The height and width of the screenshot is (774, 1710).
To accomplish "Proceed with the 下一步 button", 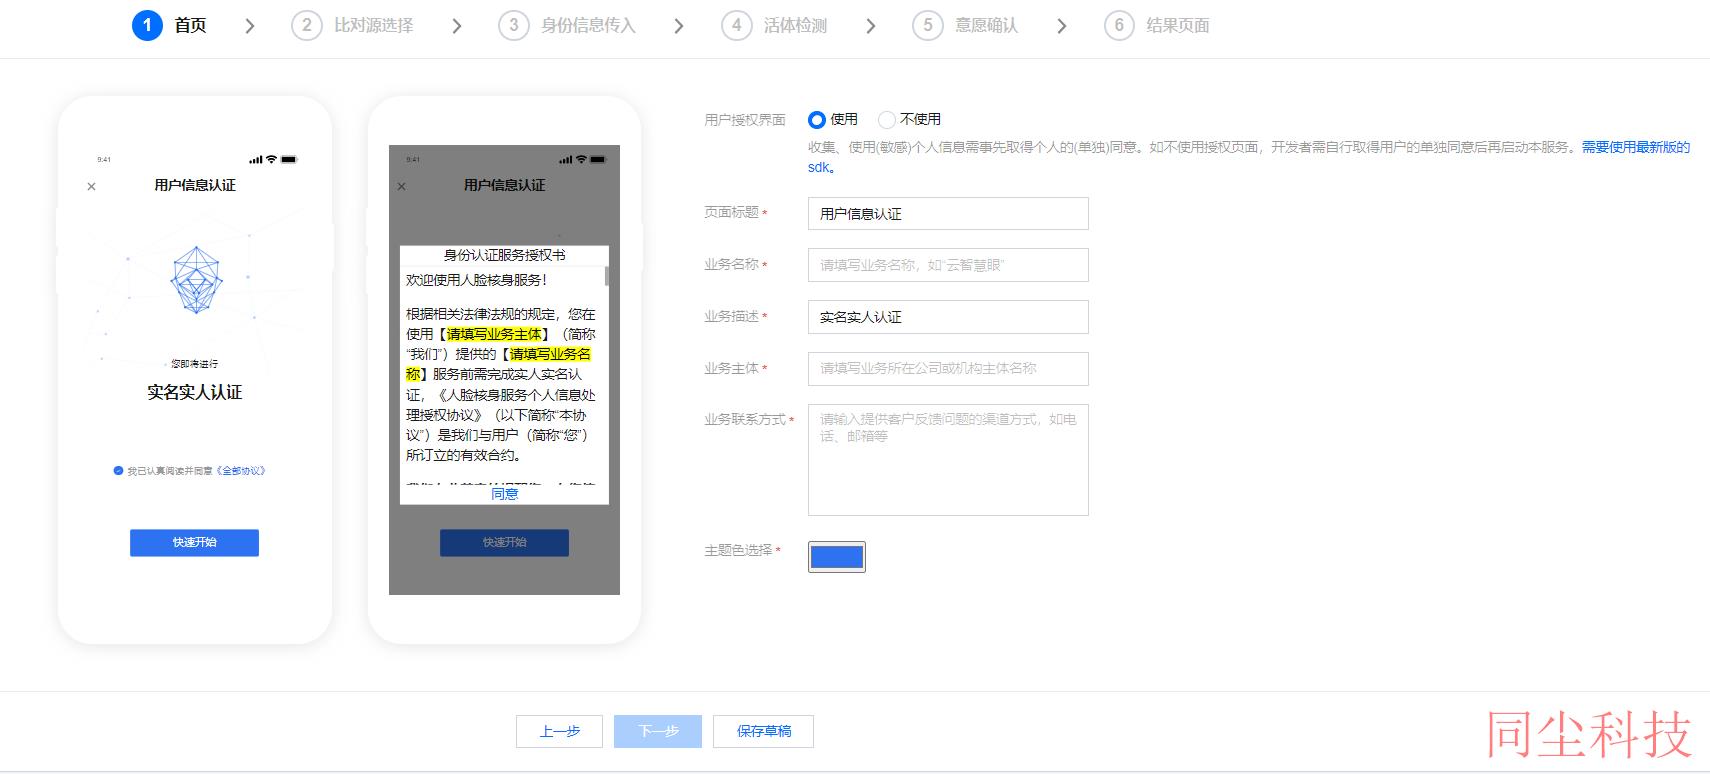I will 658,731.
